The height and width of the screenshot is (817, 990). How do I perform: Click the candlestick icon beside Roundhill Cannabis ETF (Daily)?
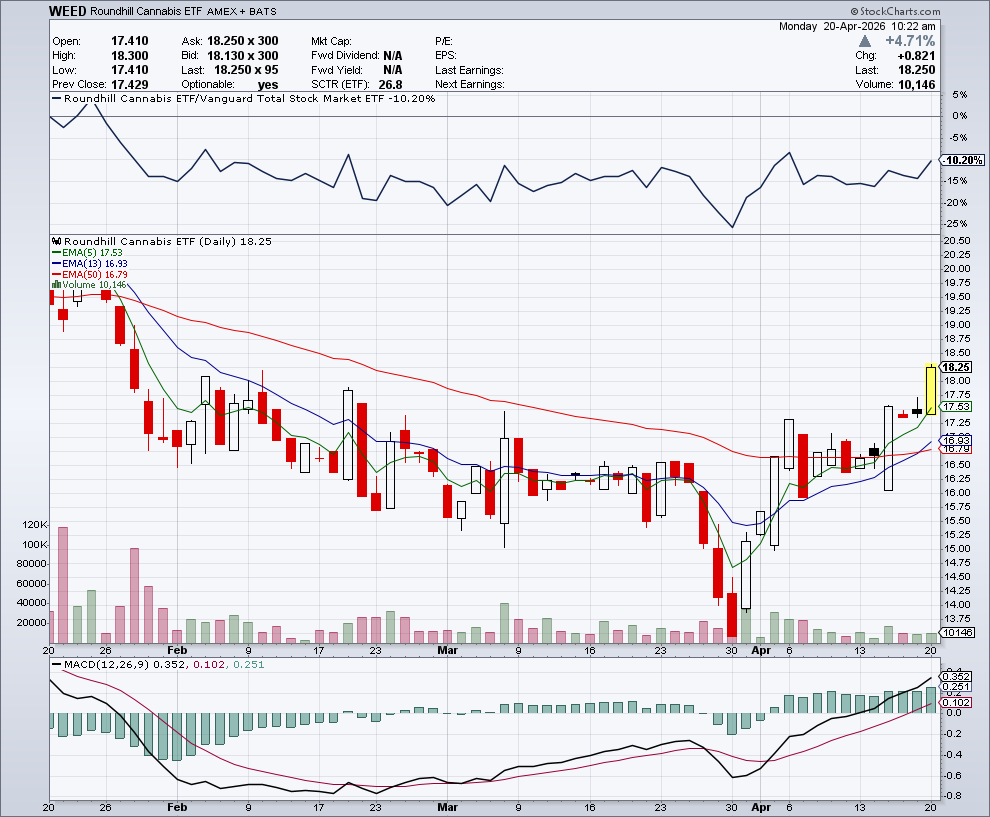click(x=56, y=242)
